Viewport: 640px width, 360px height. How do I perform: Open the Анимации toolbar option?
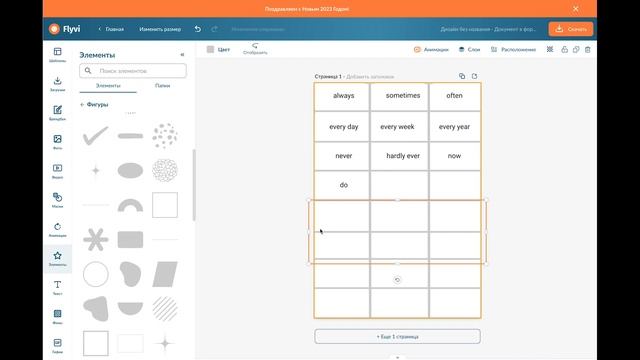(x=431, y=49)
